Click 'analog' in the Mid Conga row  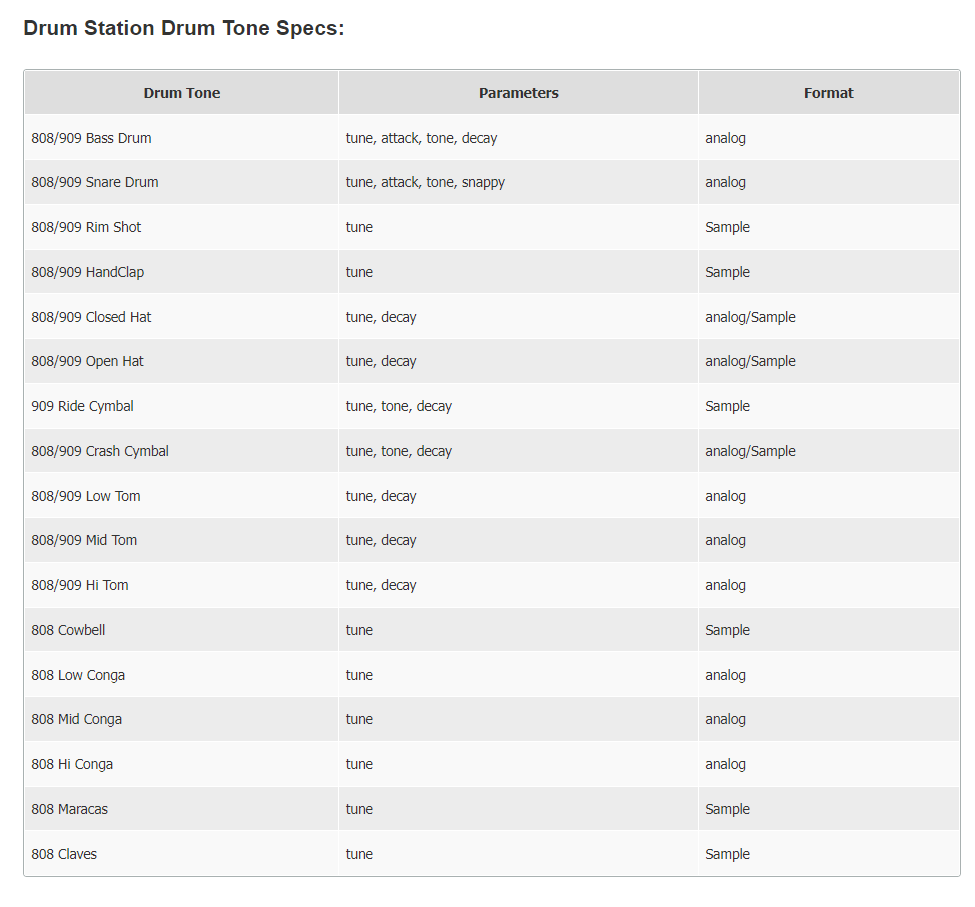(x=829, y=719)
